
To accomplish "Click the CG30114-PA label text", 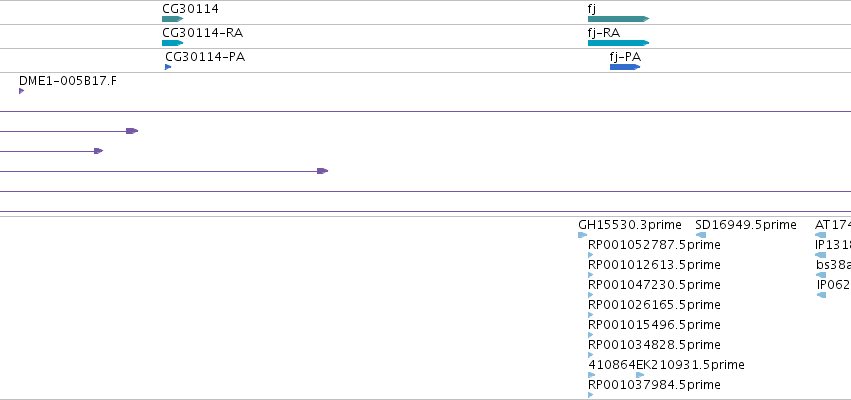I will click(x=205, y=56).
